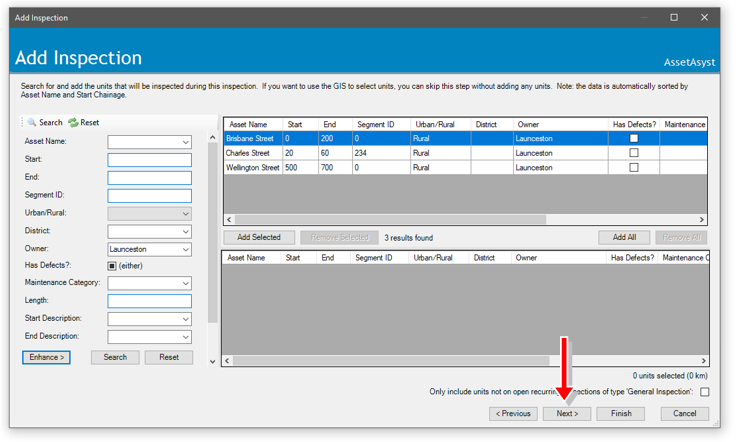Toggle the Has Defects (either) filter checkbox
Viewport: 738px width, 442px height.
pos(112,266)
